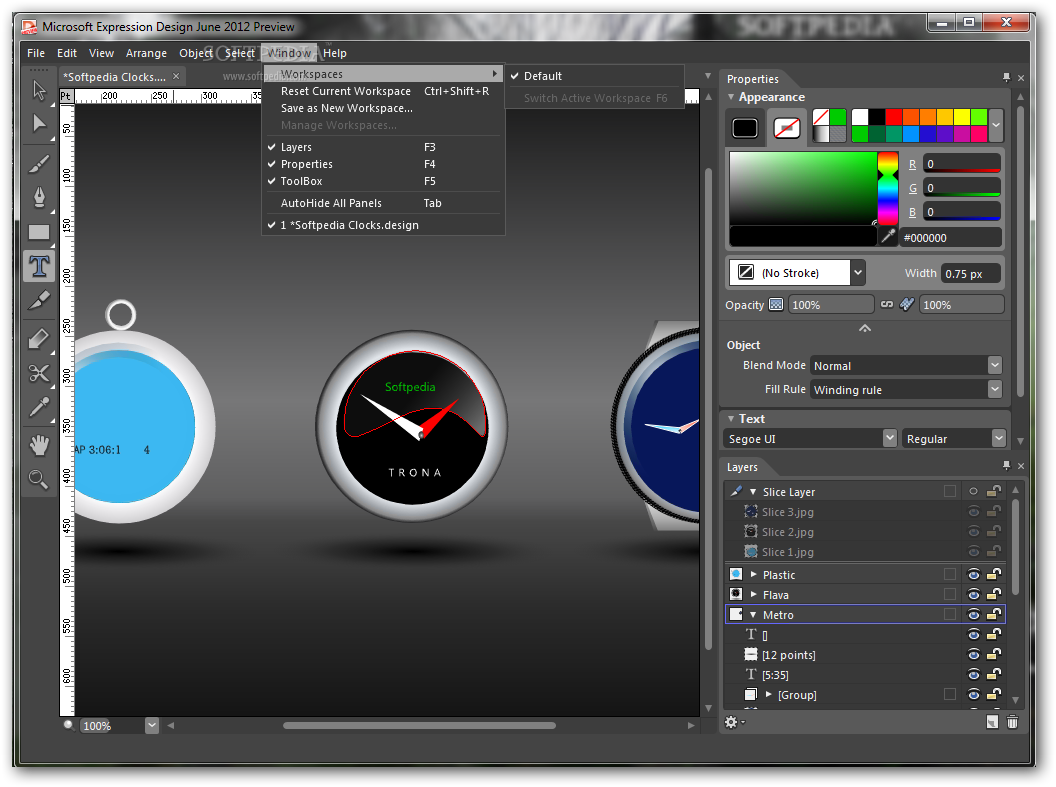Image resolution: width=1056 pixels, height=787 pixels.
Task: Open the Fill Rule dropdown
Action: [x=995, y=389]
